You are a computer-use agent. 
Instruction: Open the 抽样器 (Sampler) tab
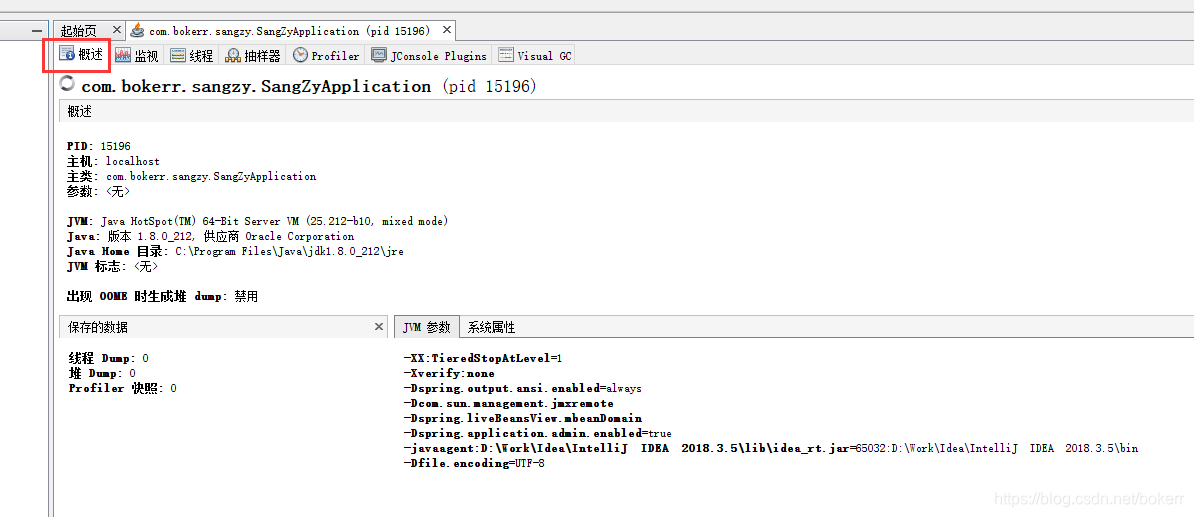[254, 56]
